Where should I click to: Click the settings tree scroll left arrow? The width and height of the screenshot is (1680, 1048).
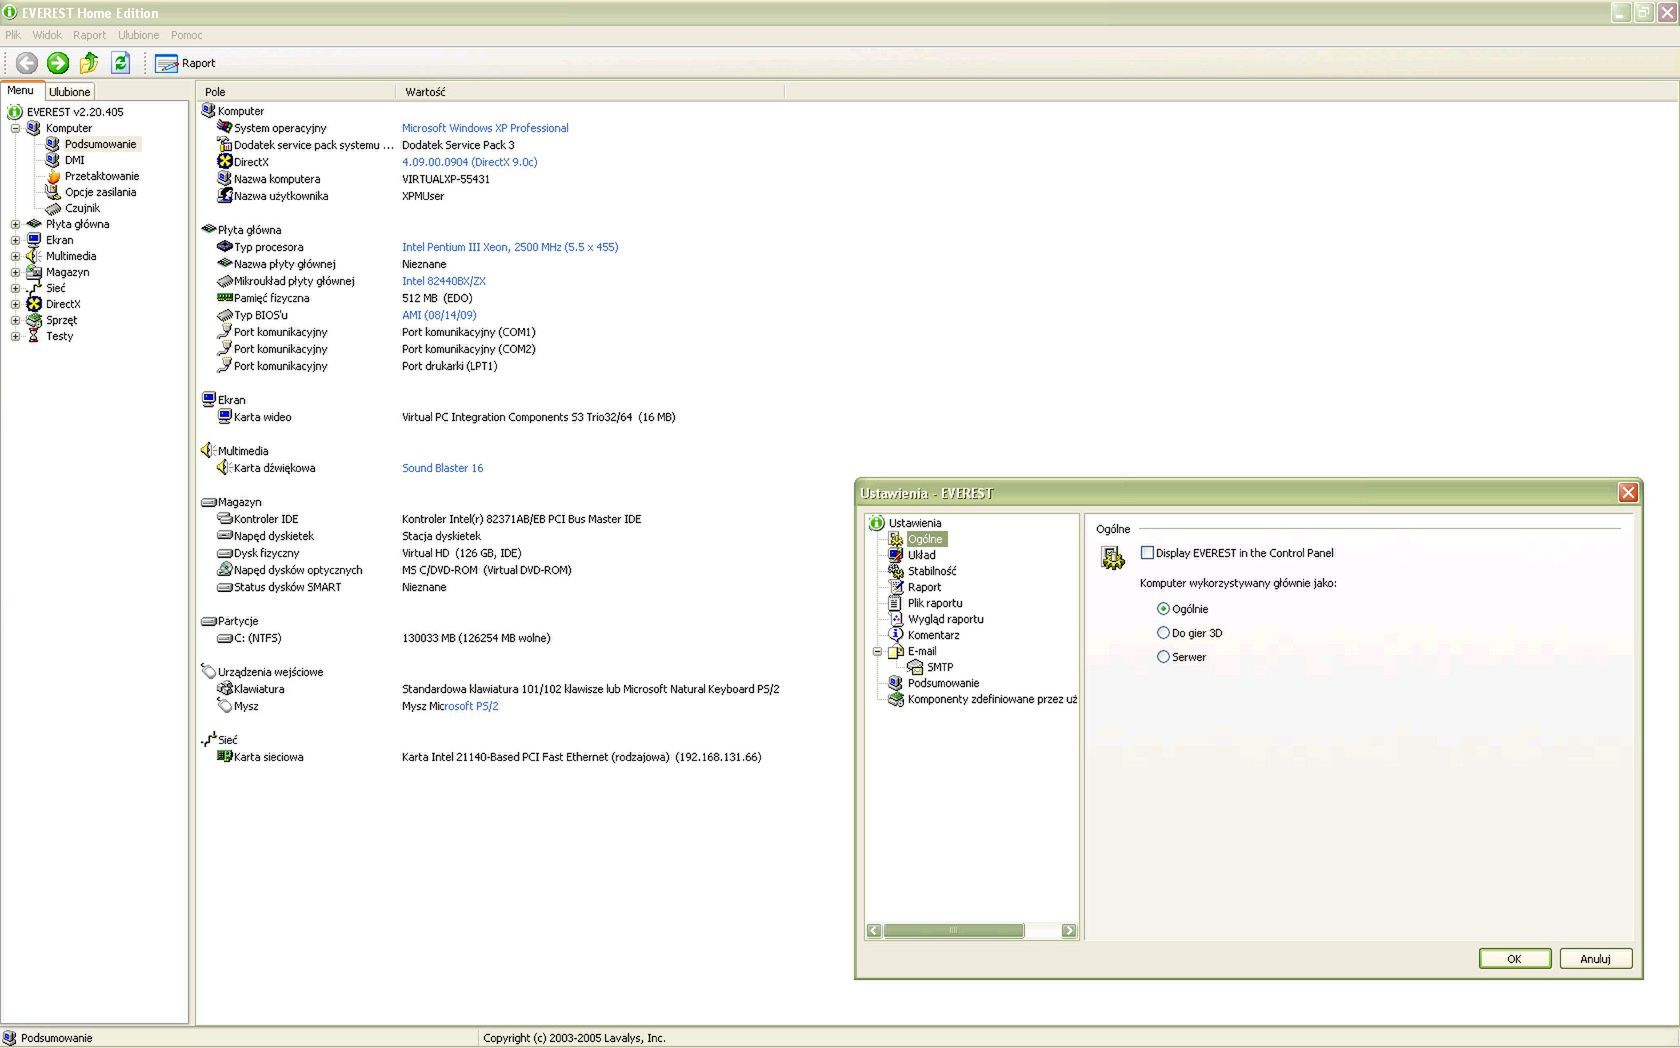click(x=874, y=930)
